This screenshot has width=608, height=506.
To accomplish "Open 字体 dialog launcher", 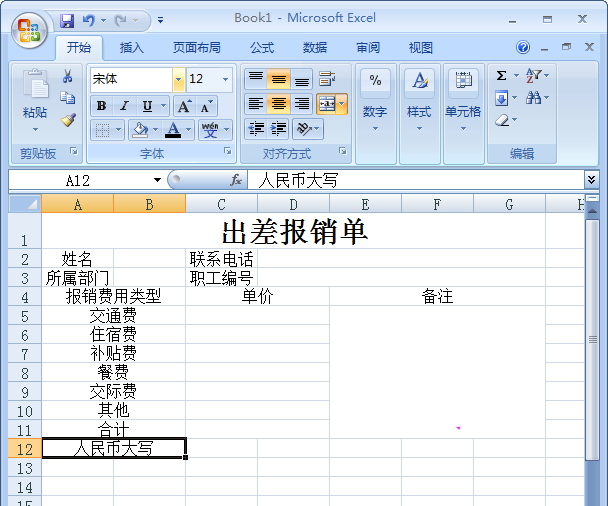I will tap(228, 151).
